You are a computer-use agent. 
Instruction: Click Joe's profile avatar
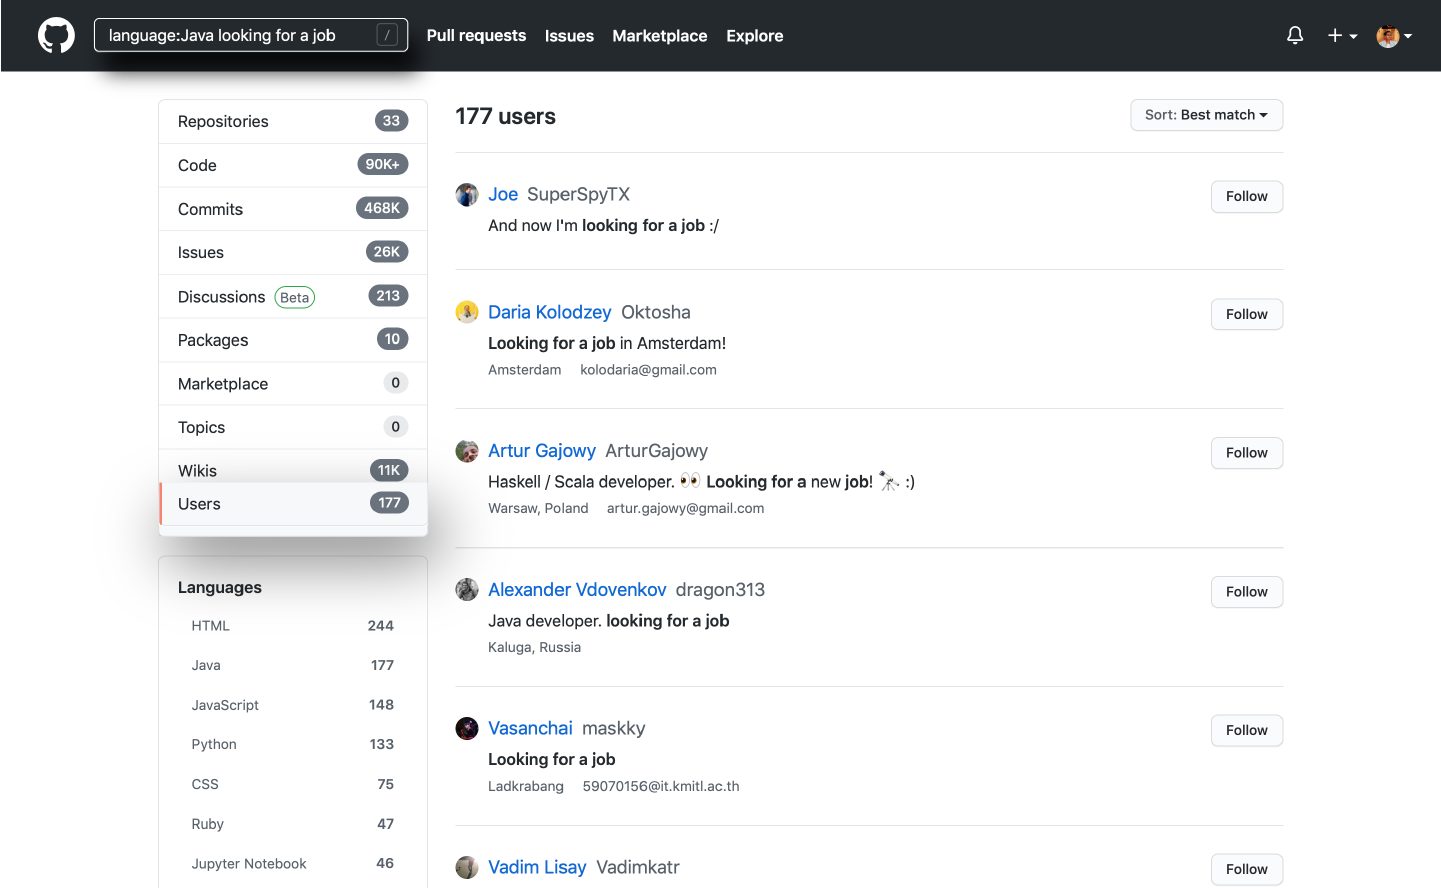[467, 194]
